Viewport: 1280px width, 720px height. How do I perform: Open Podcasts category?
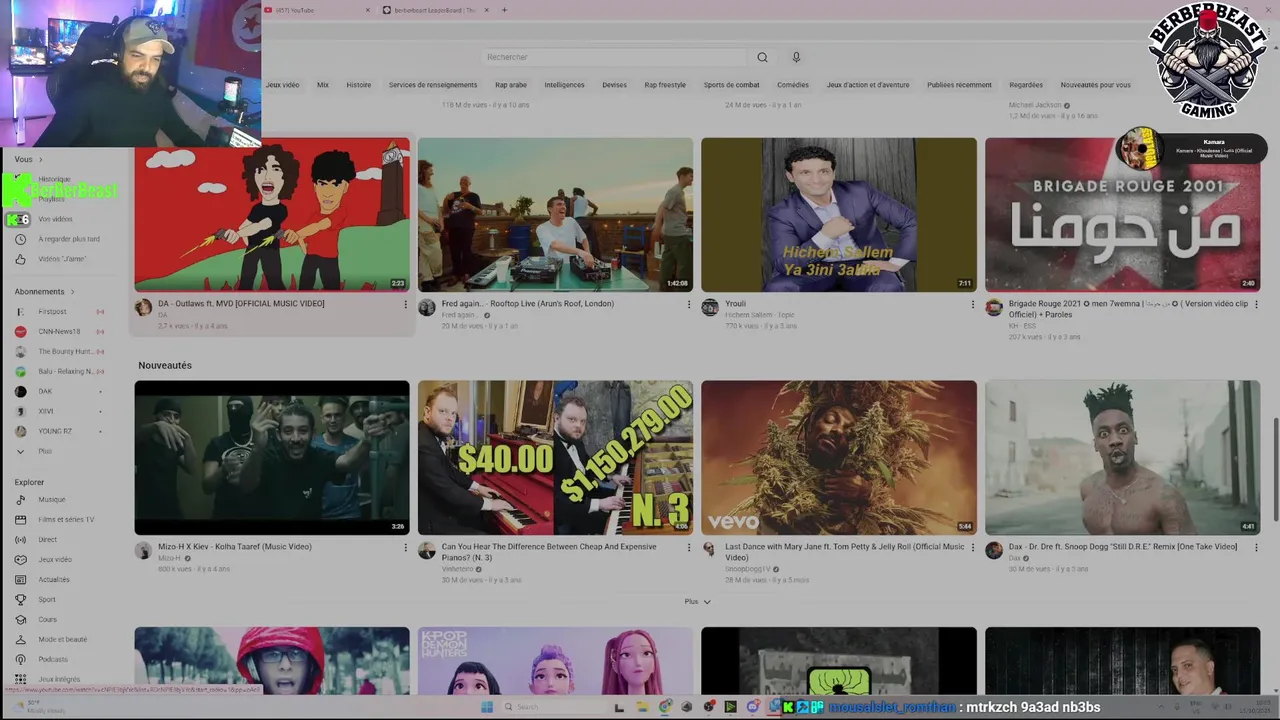tap(53, 659)
